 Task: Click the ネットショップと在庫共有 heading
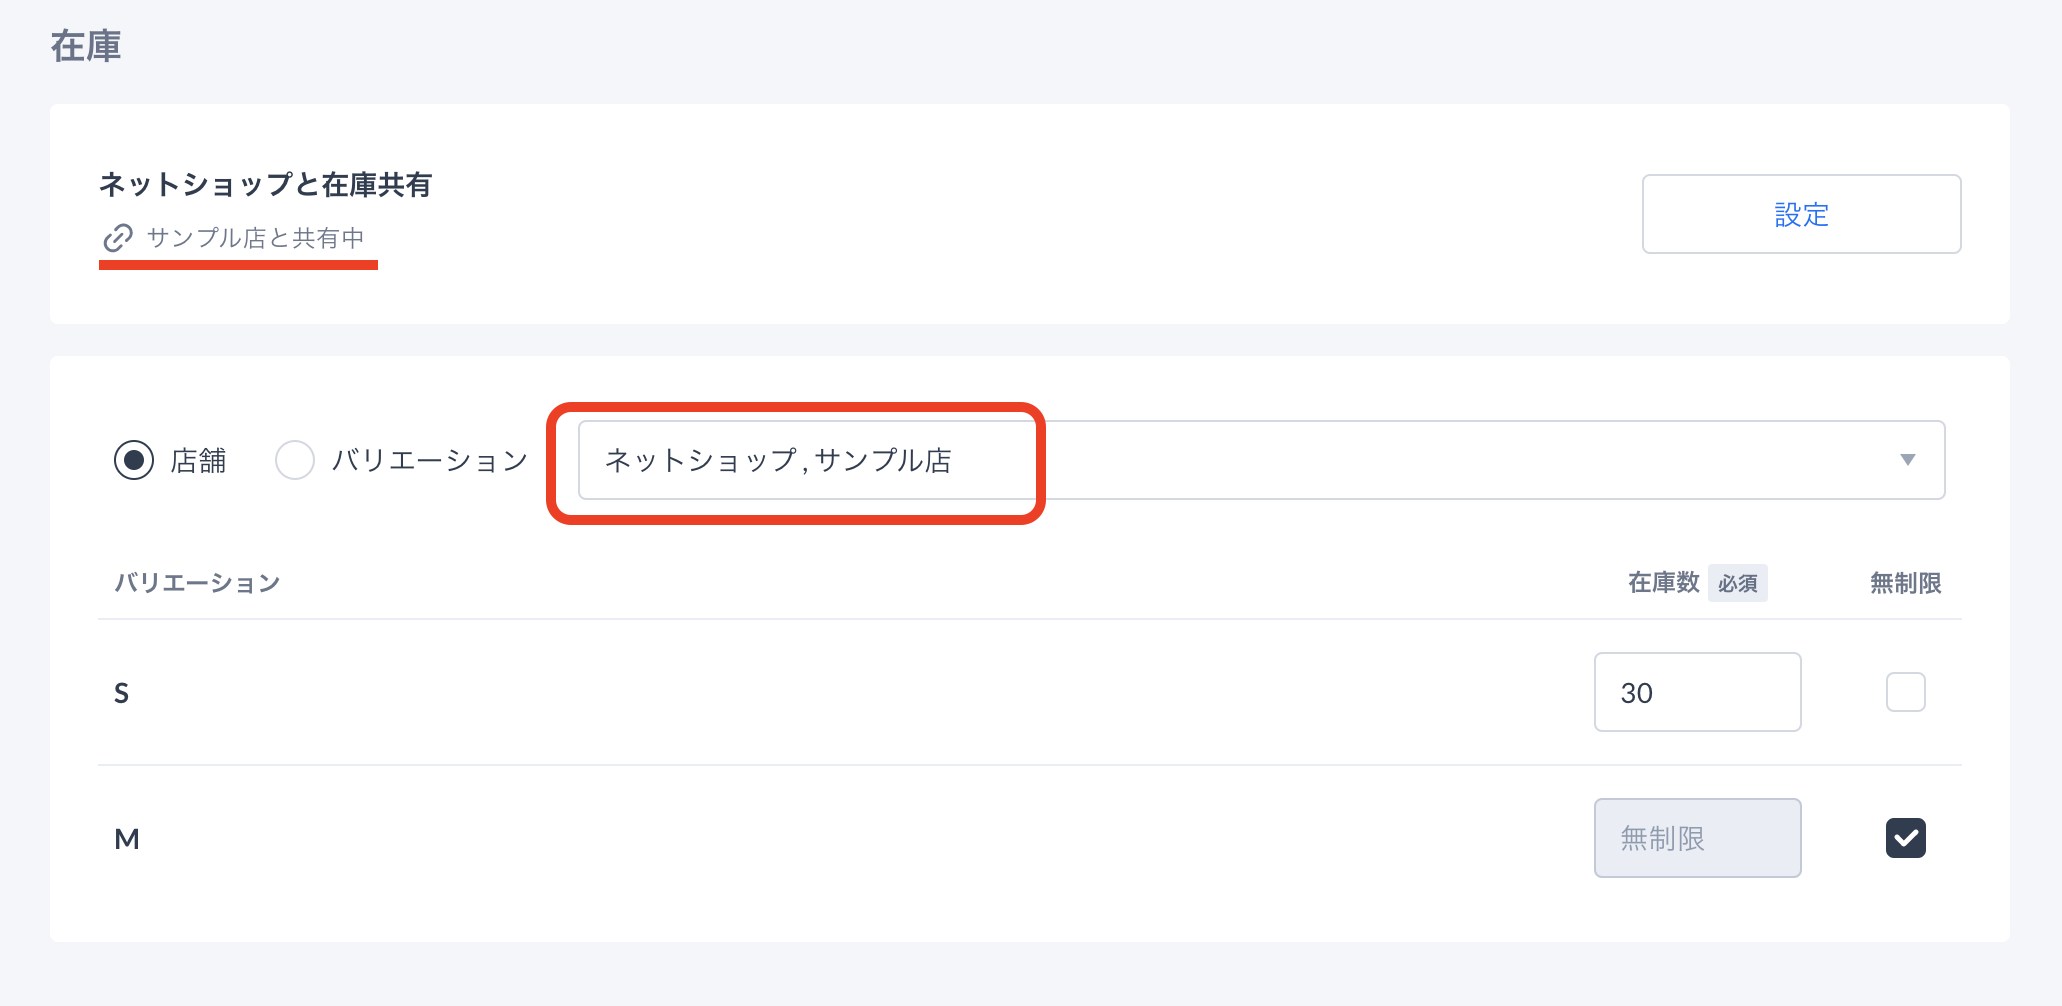265,185
